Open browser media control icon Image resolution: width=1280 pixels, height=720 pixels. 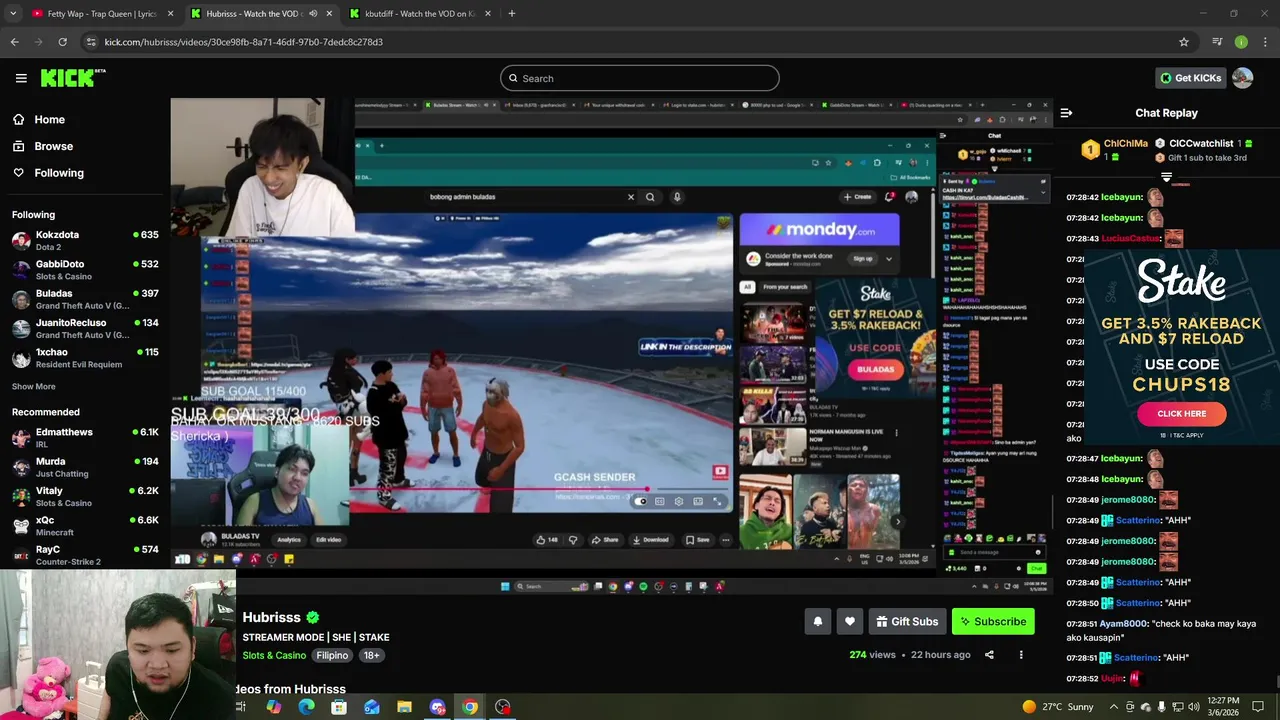1217,42
